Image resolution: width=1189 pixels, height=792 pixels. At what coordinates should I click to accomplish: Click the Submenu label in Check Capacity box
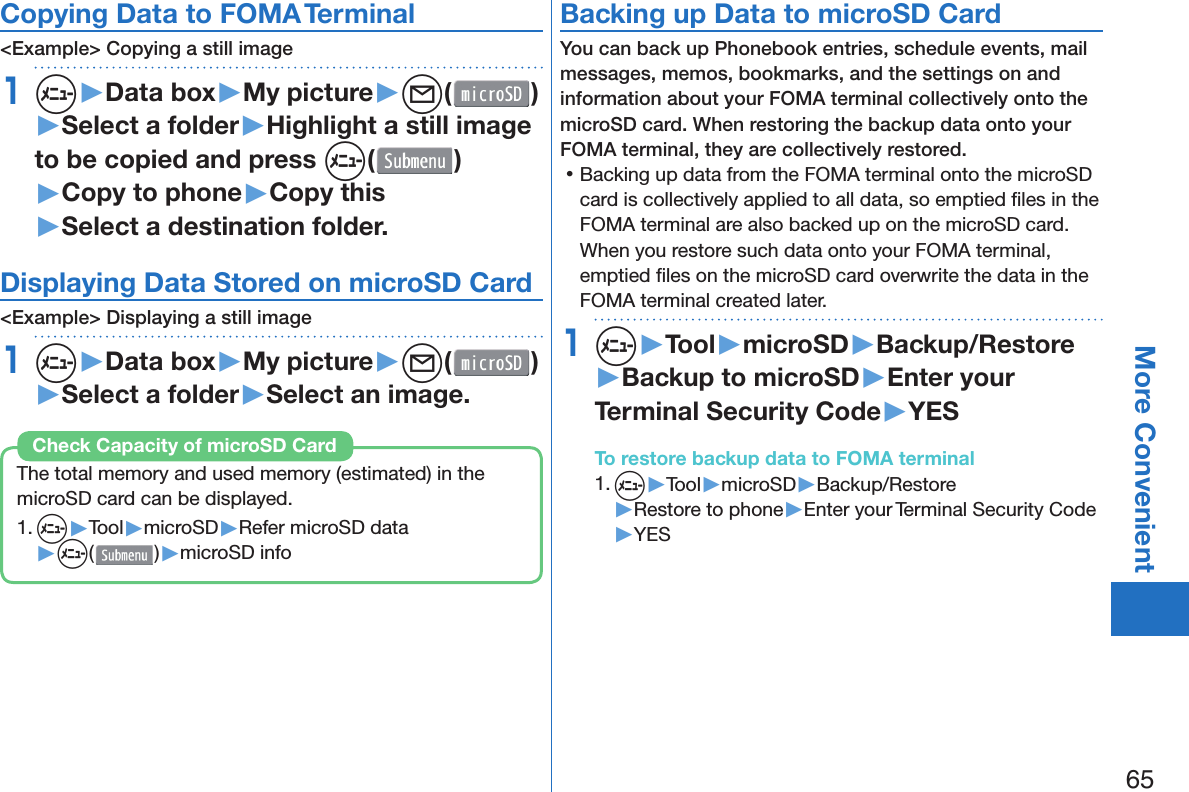(124, 555)
